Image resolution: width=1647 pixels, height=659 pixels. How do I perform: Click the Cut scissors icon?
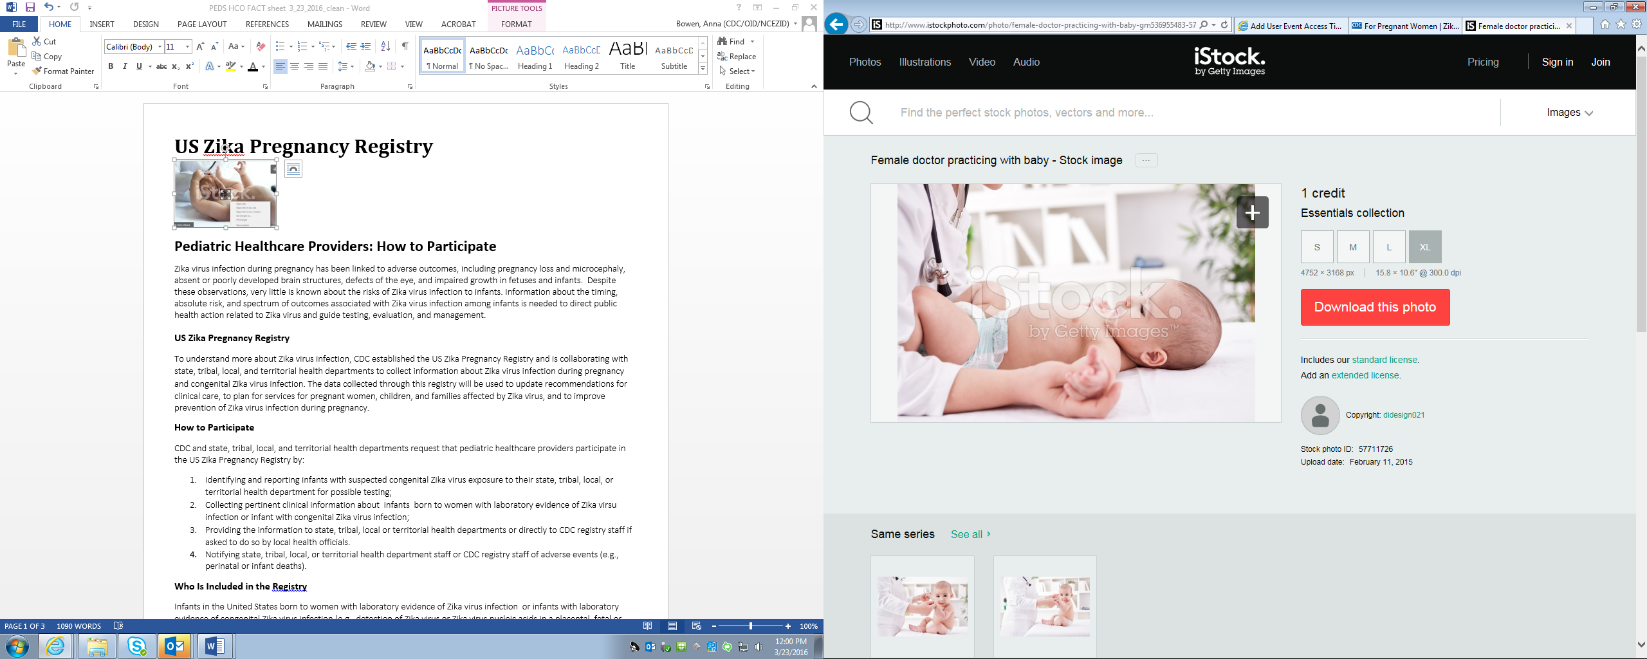(x=37, y=42)
